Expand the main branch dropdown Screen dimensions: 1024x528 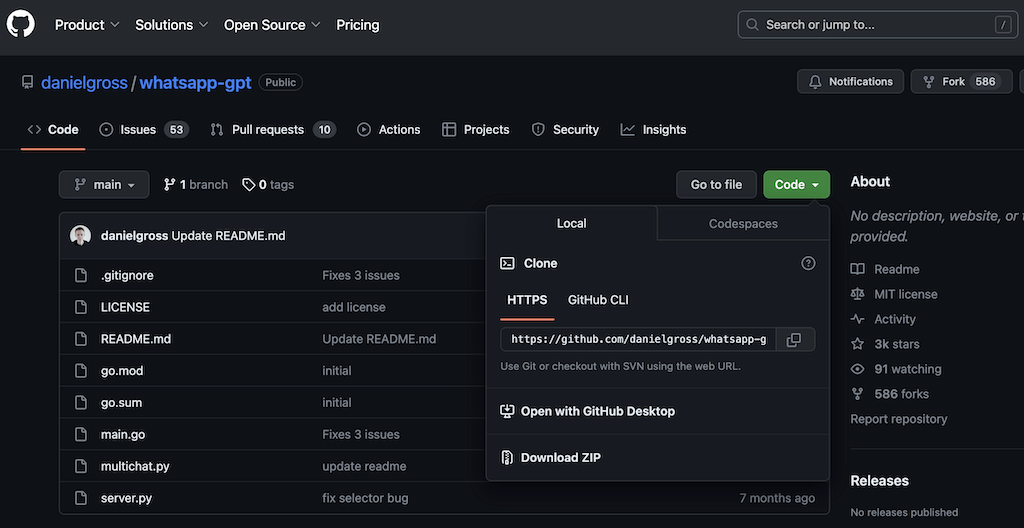point(104,185)
